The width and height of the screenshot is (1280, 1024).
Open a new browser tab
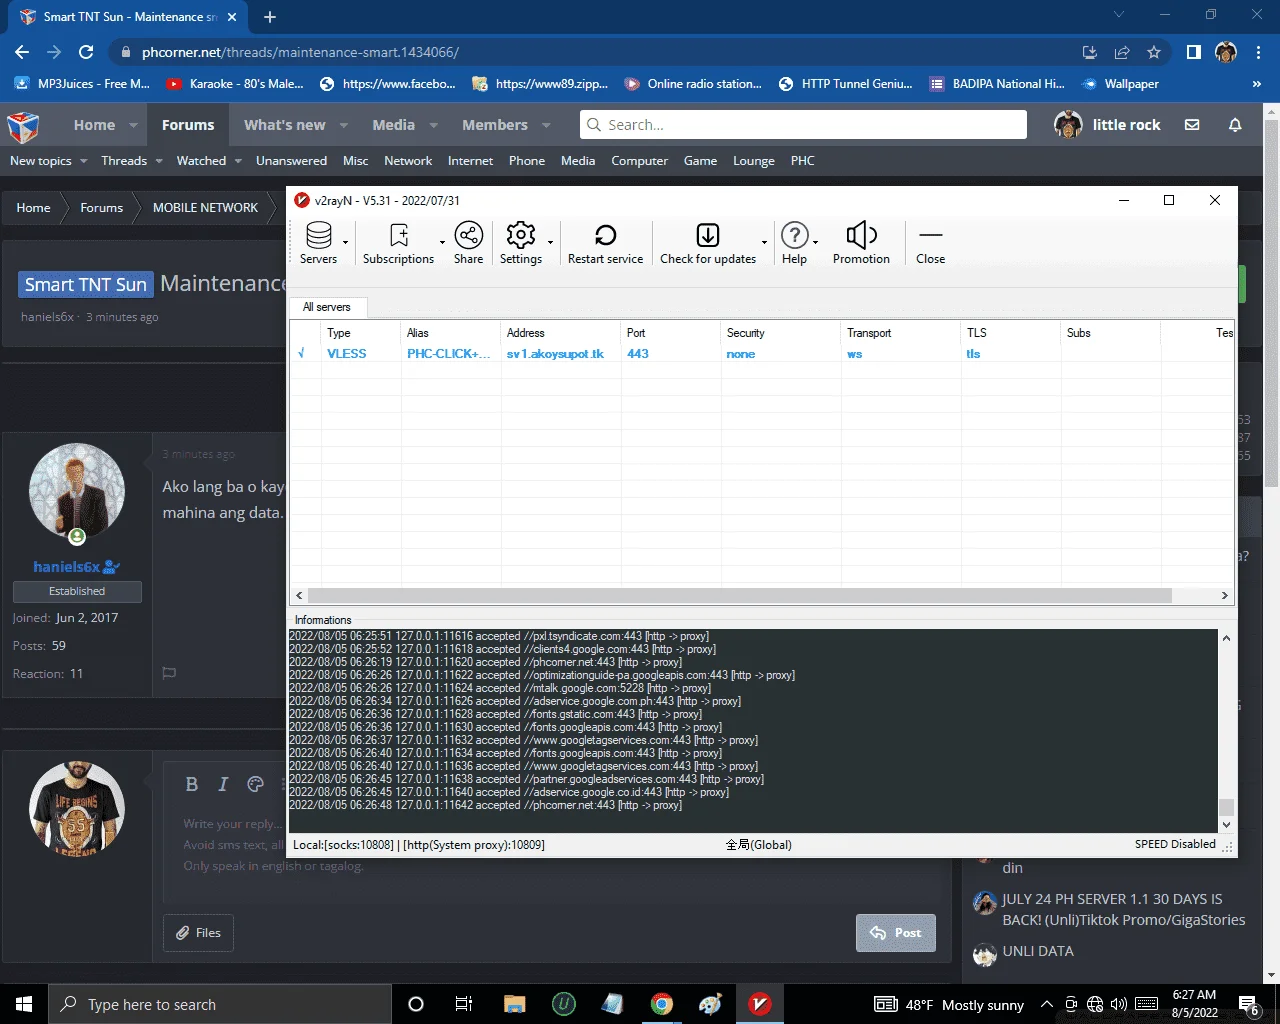coord(270,17)
